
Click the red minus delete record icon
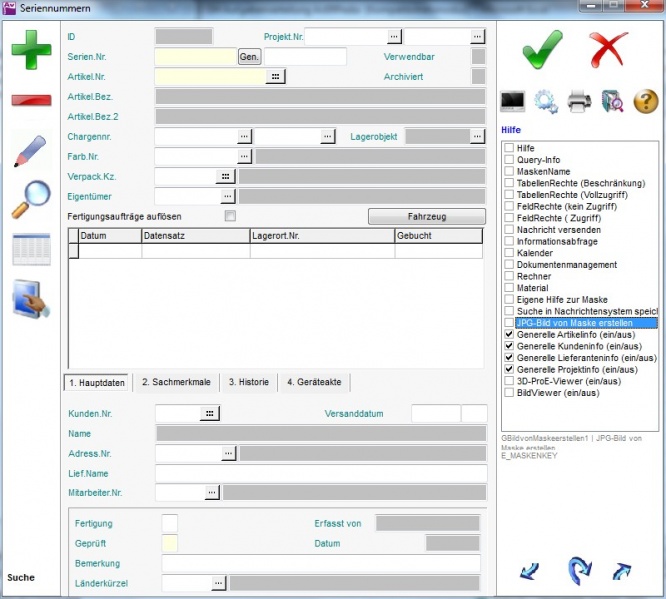point(31,101)
